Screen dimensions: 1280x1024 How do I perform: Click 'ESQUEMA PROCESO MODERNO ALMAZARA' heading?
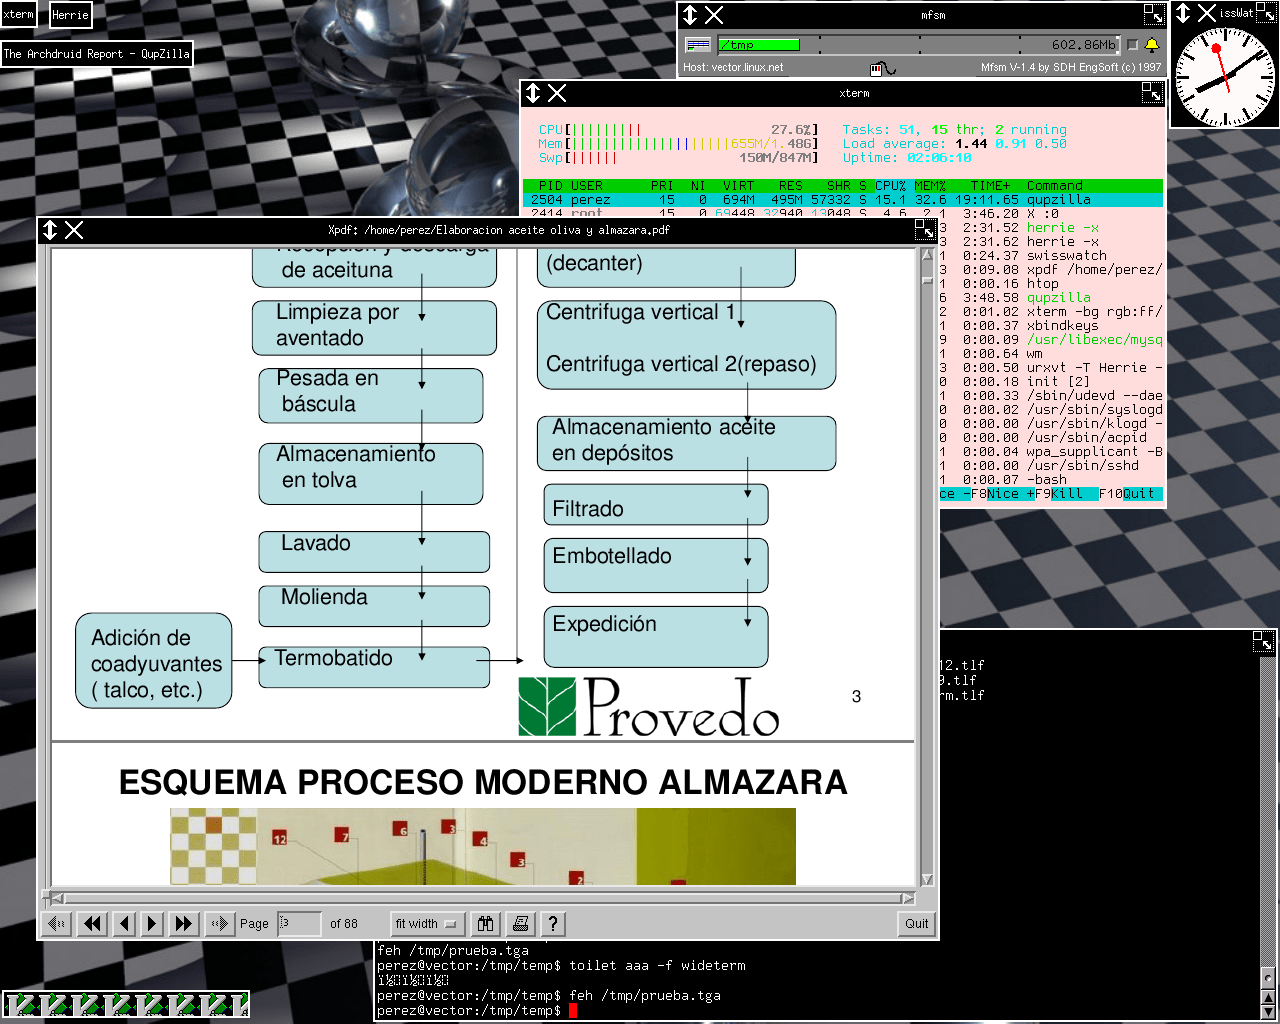[483, 782]
